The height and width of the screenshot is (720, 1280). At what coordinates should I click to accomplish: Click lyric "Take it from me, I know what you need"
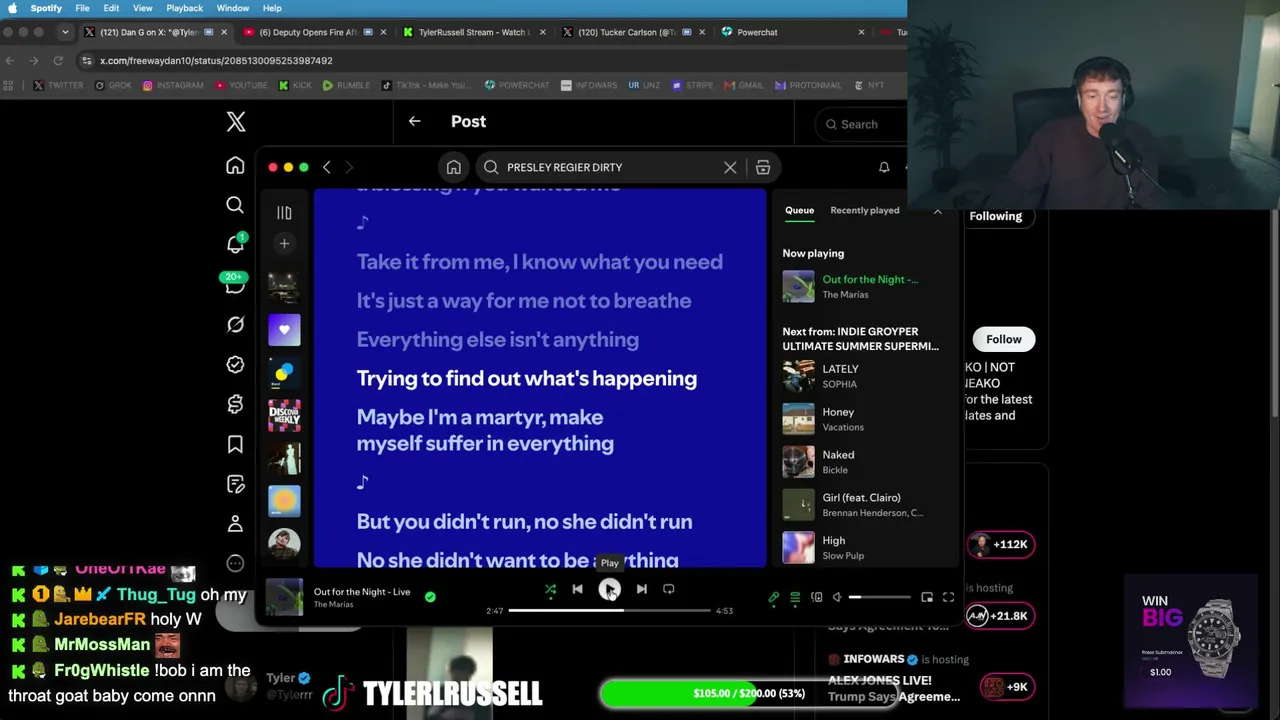point(540,262)
